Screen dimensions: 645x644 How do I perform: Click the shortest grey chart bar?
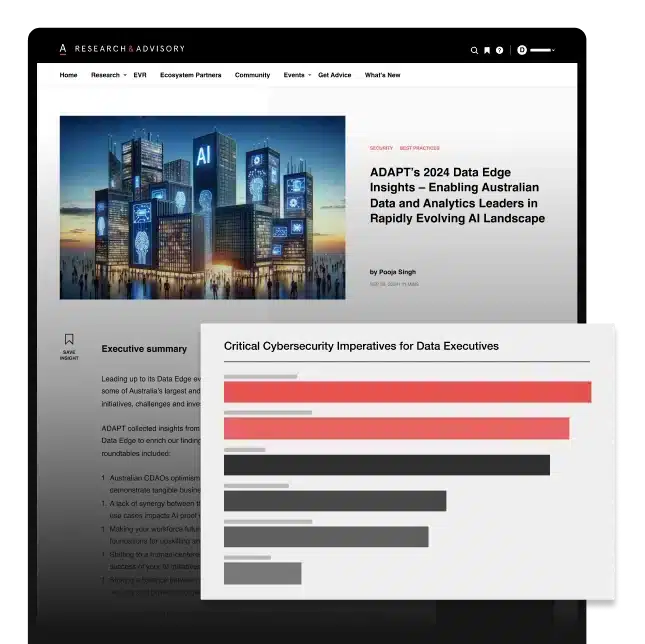click(x=262, y=574)
